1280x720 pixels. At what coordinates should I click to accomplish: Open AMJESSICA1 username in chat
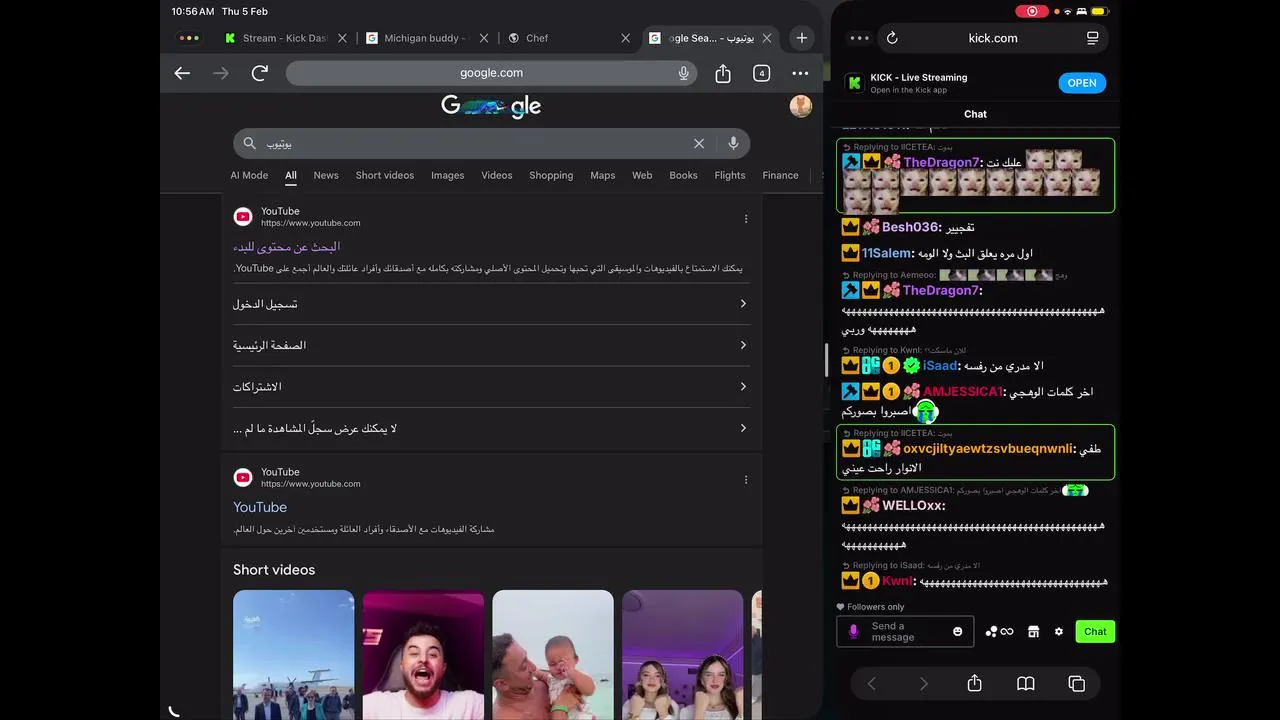tap(962, 392)
